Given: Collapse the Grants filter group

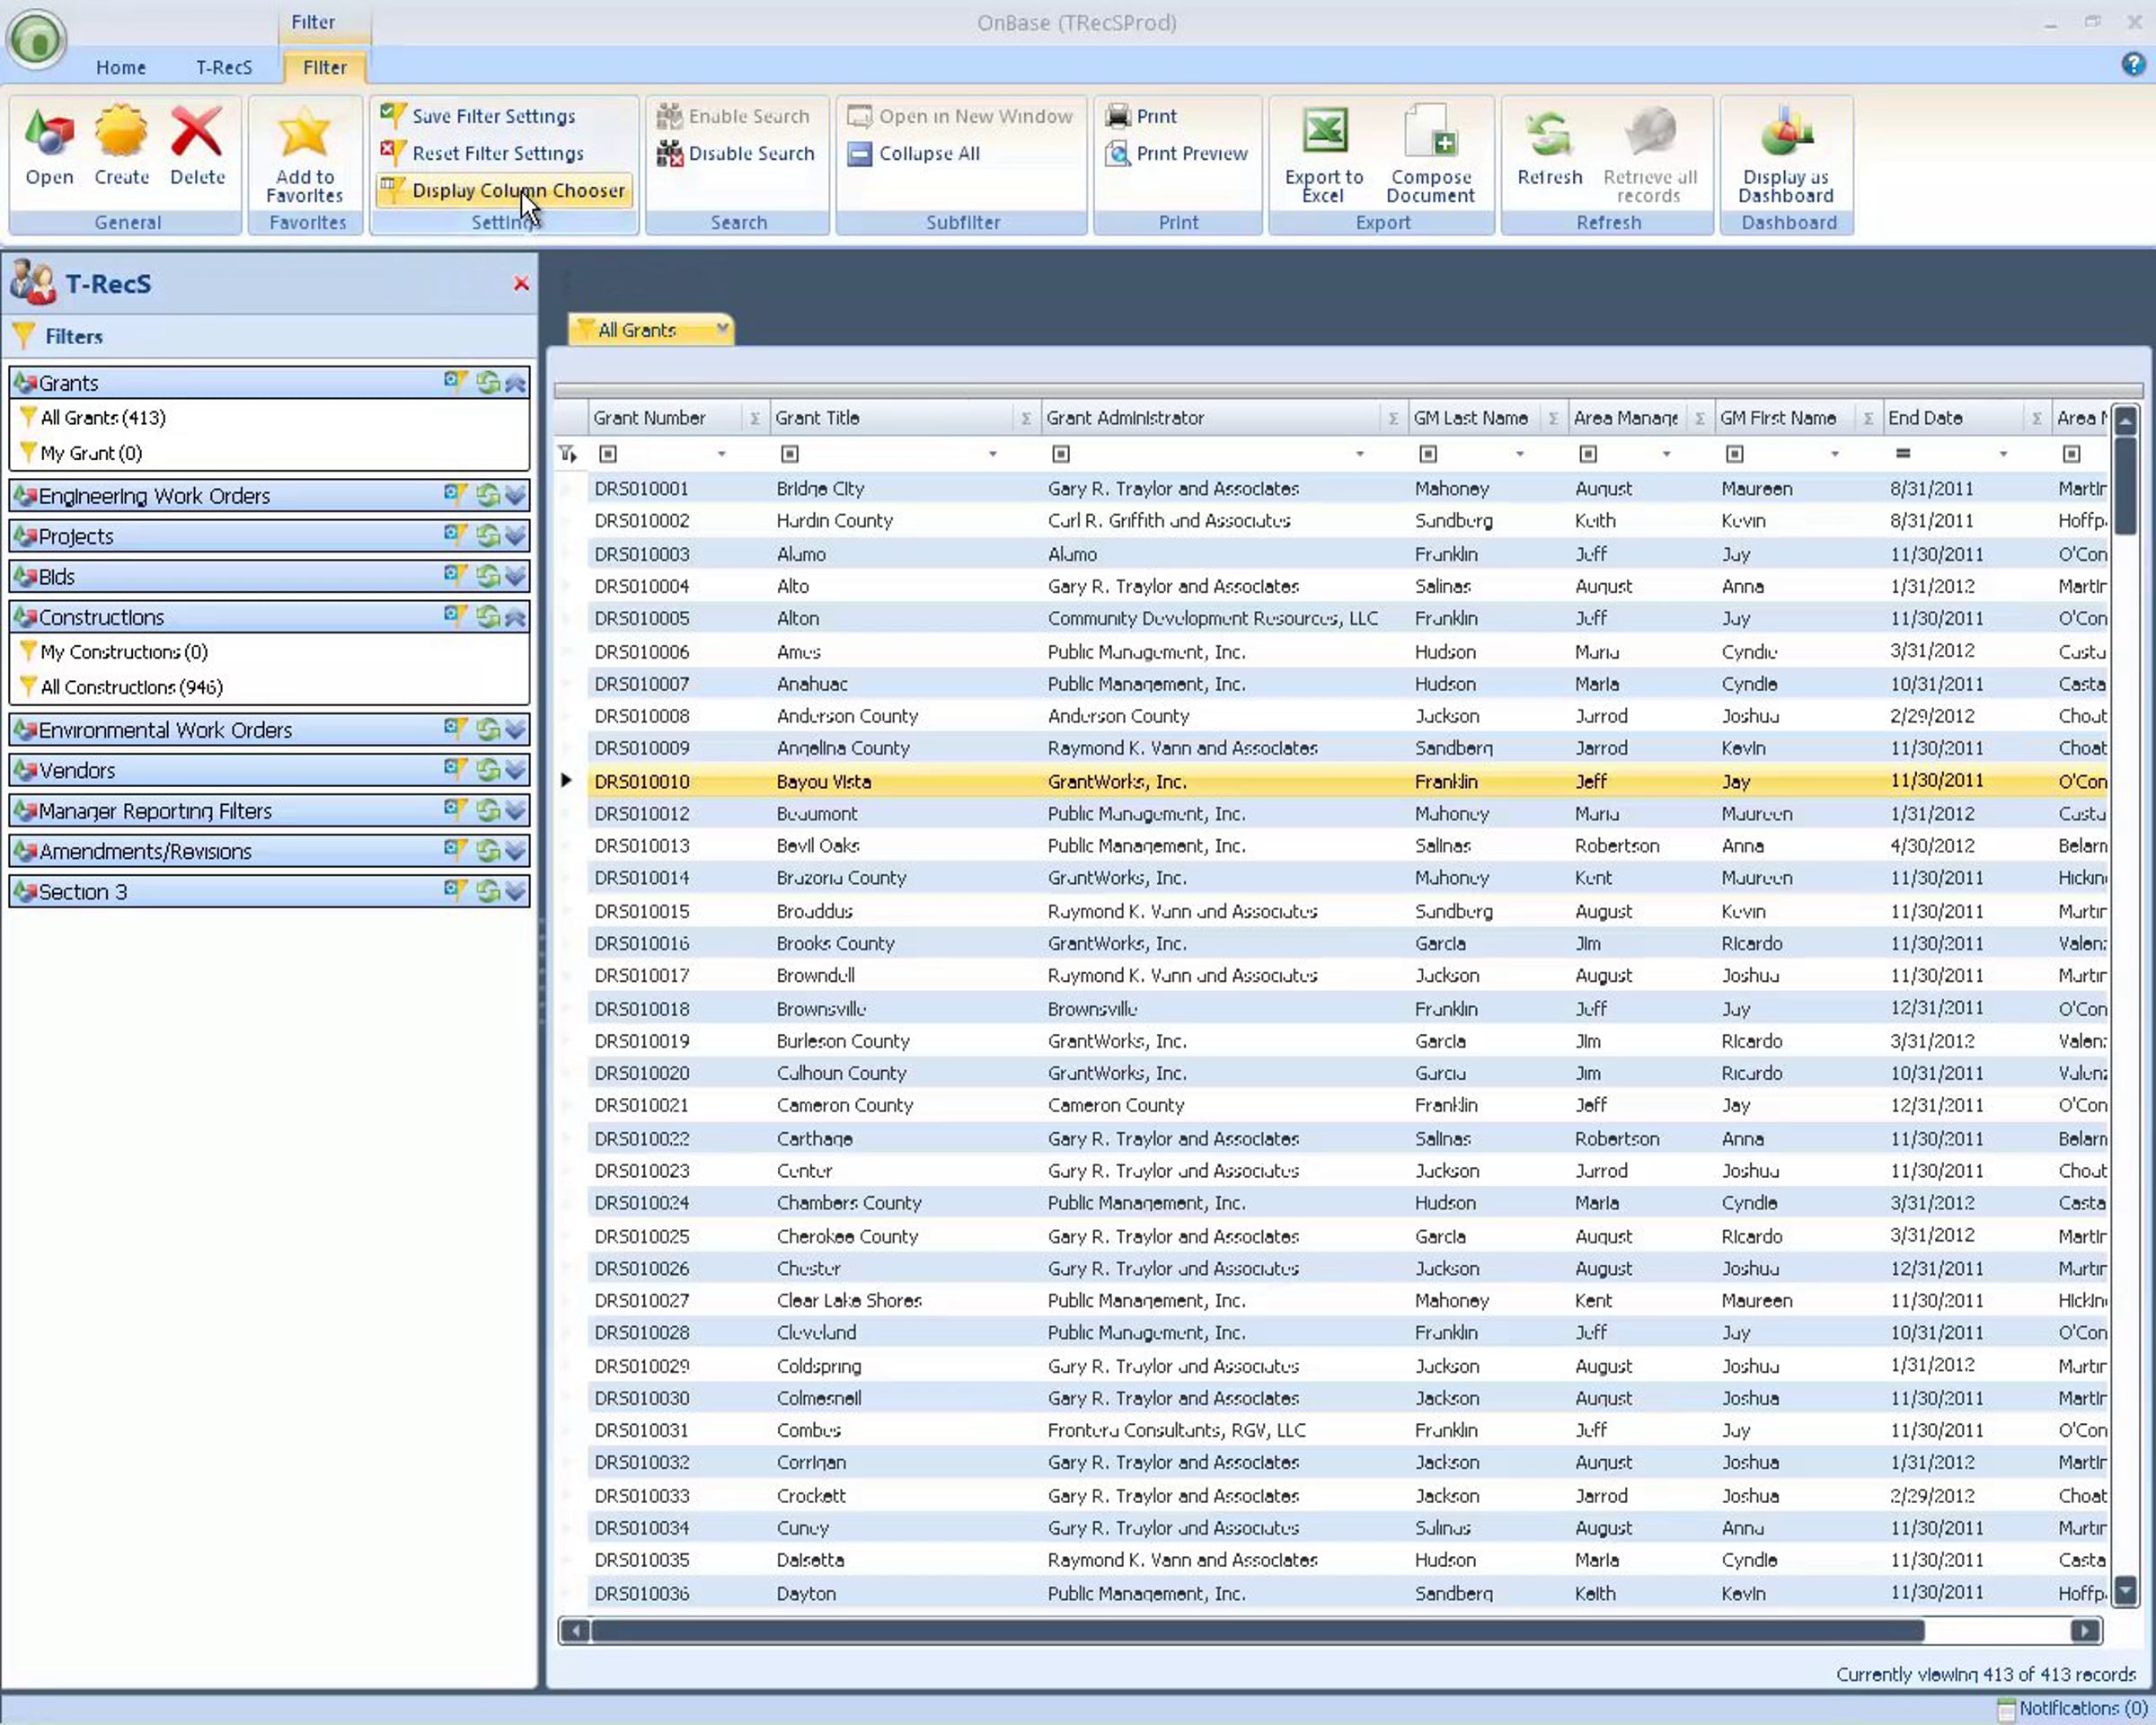Looking at the screenshot, I should 516,382.
